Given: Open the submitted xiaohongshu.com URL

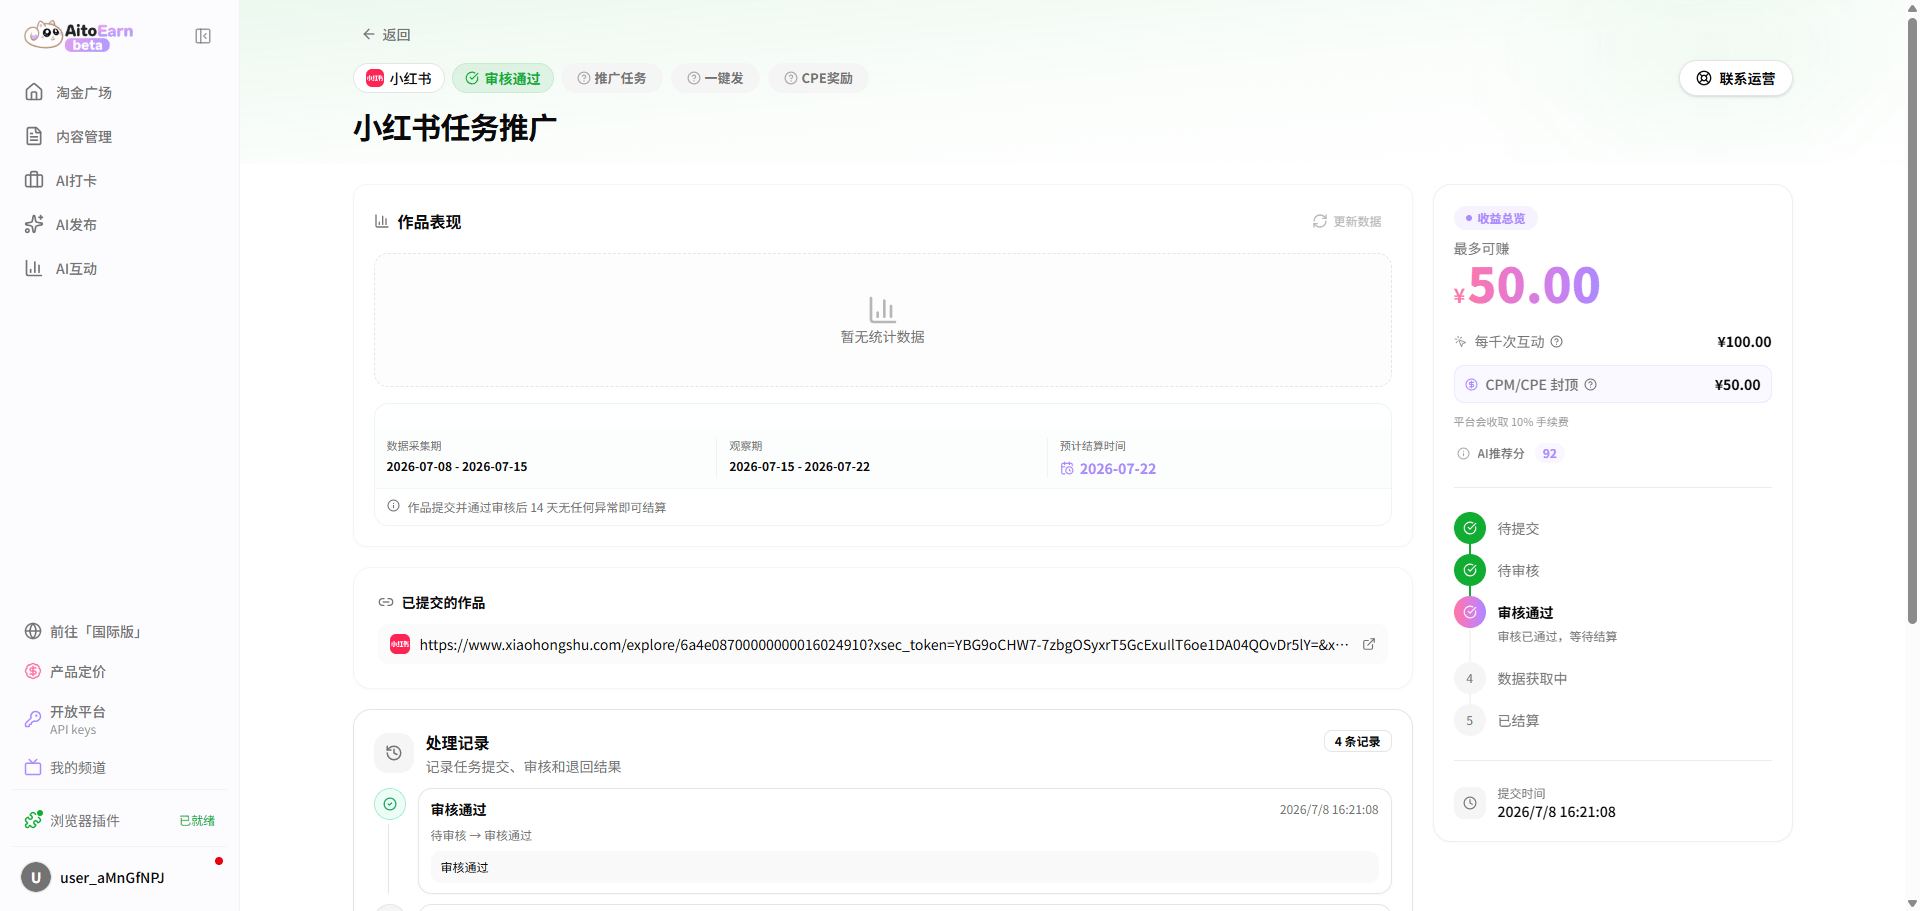Looking at the screenshot, I should pos(884,645).
